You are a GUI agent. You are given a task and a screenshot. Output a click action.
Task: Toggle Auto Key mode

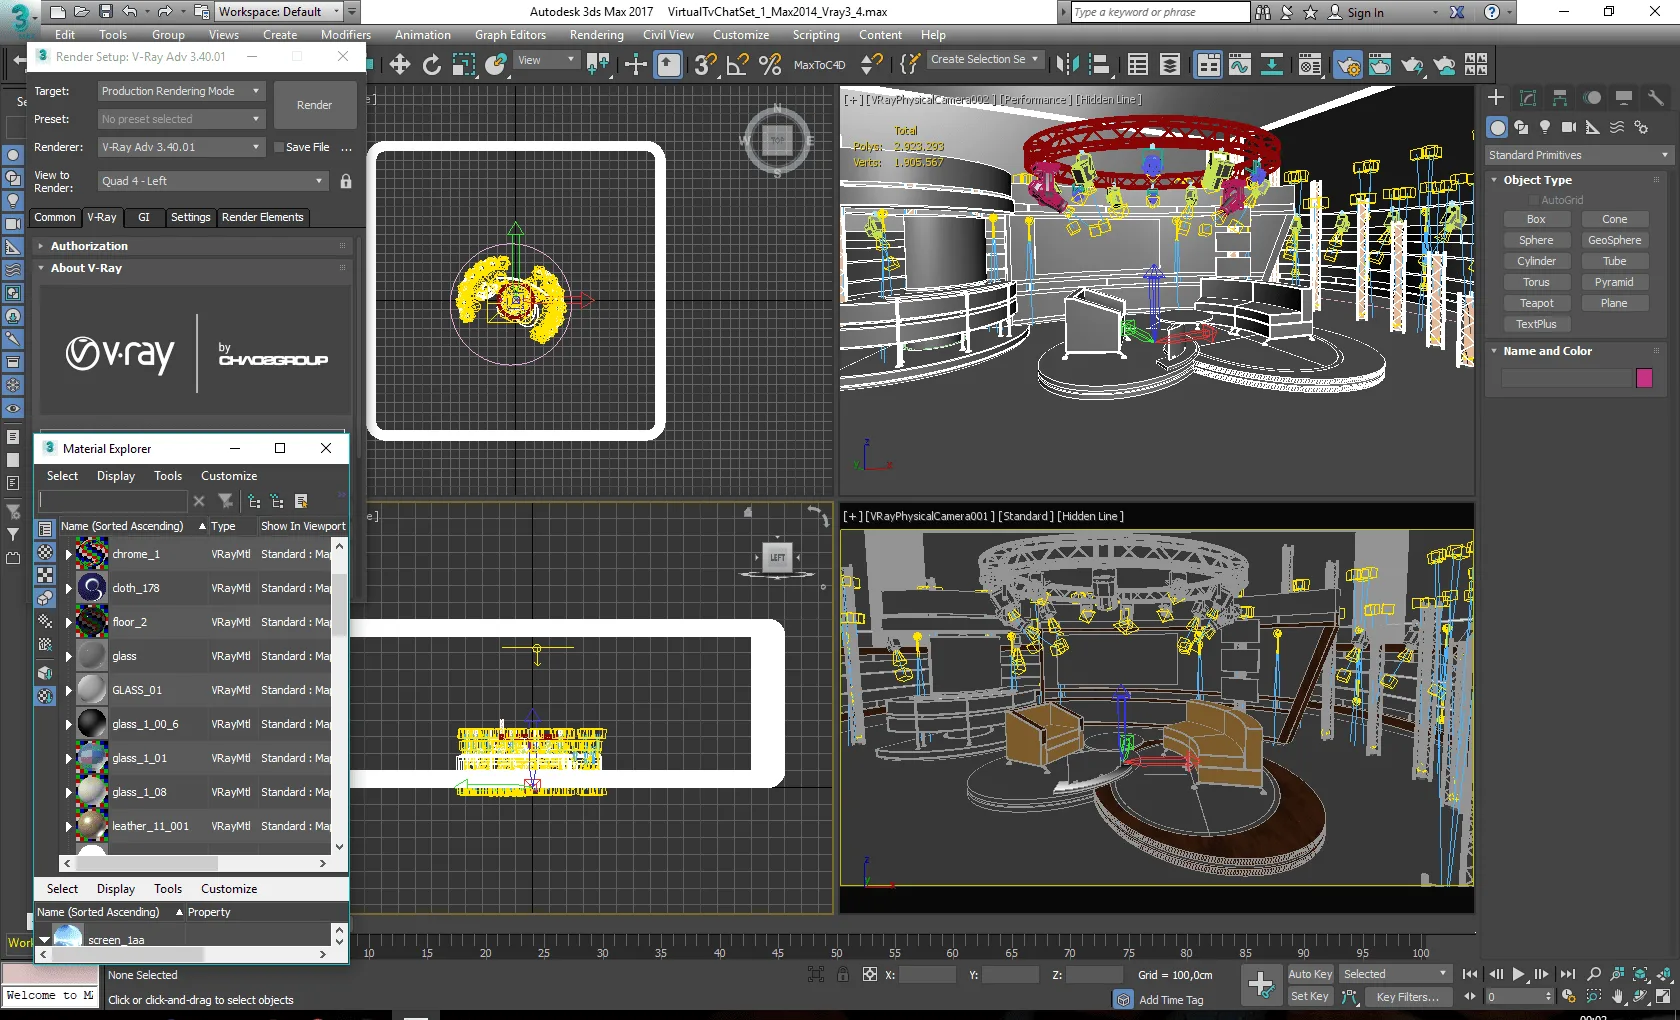[1309, 974]
